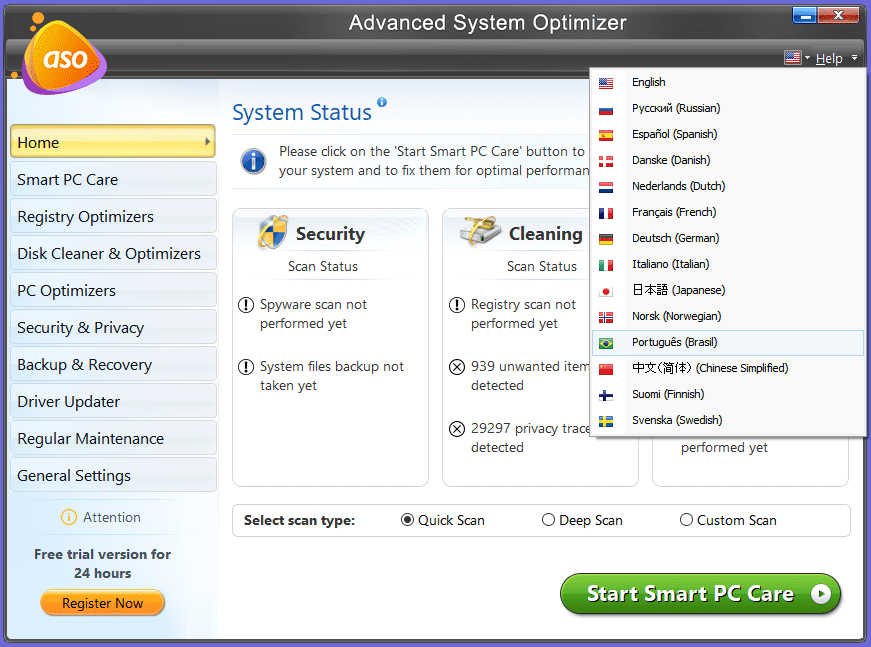Open Registry Optimizers in sidebar
Image resolution: width=871 pixels, height=647 pixels.
click(86, 217)
